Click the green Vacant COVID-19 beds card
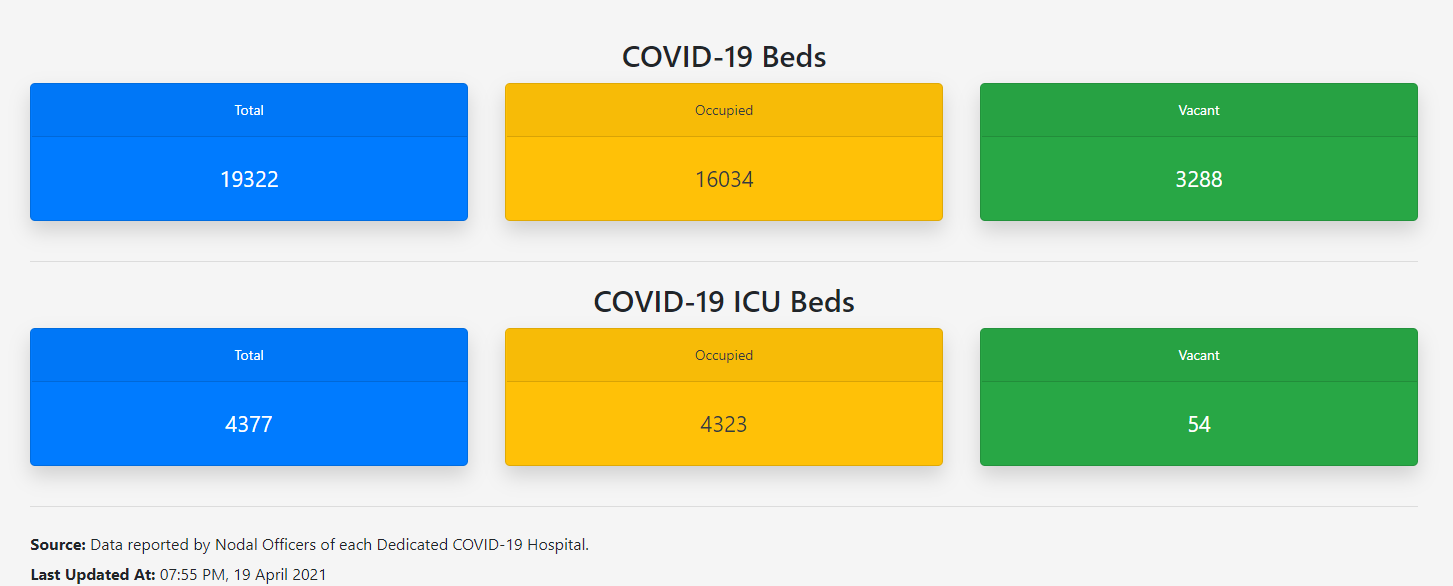Image resolution: width=1453 pixels, height=586 pixels. pos(1199,152)
